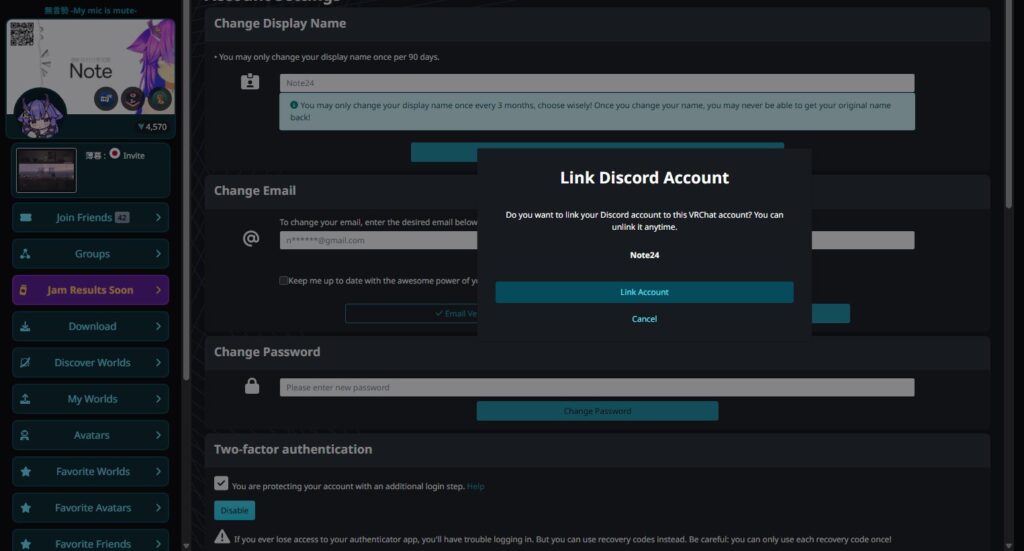Image resolution: width=1024 pixels, height=551 pixels.
Task: Open the Jam Results Soon menu item
Action: pyautogui.click(x=90, y=290)
